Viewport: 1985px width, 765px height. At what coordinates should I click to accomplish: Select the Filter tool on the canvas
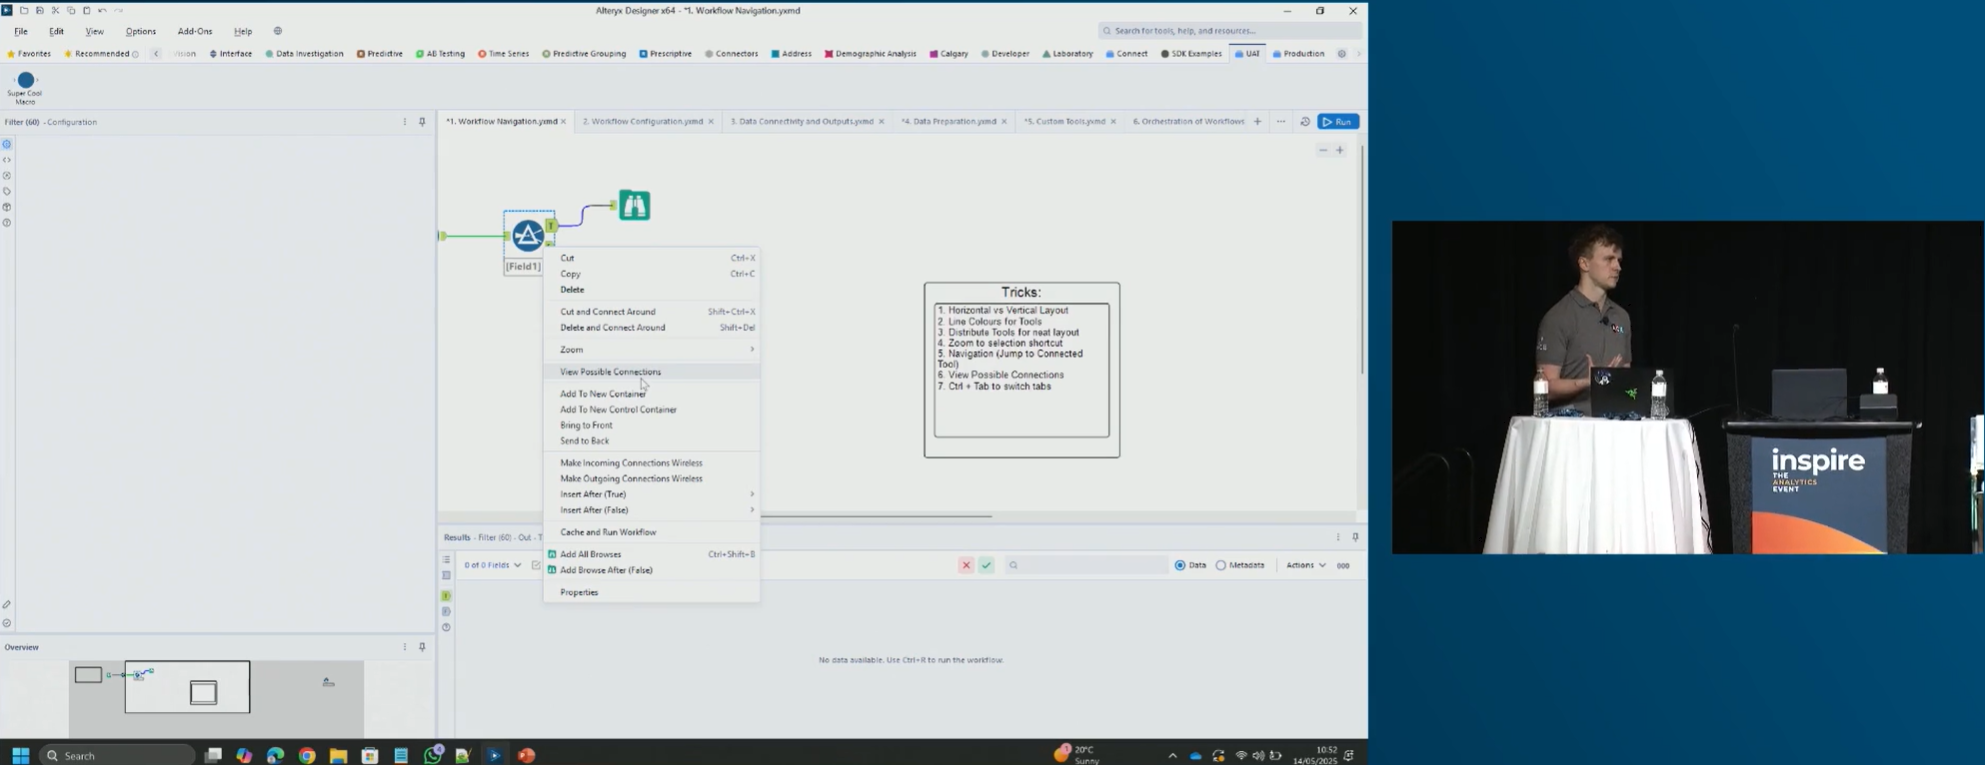point(528,235)
